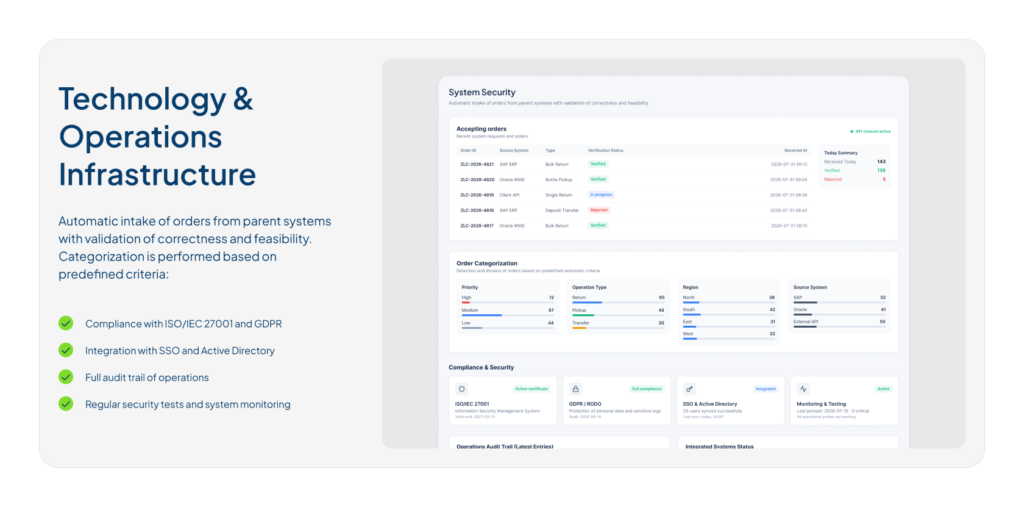Click the Operations Audit Trail (Latest Entries) heading
Viewport: 1024px width, 507px height.
tap(505, 446)
